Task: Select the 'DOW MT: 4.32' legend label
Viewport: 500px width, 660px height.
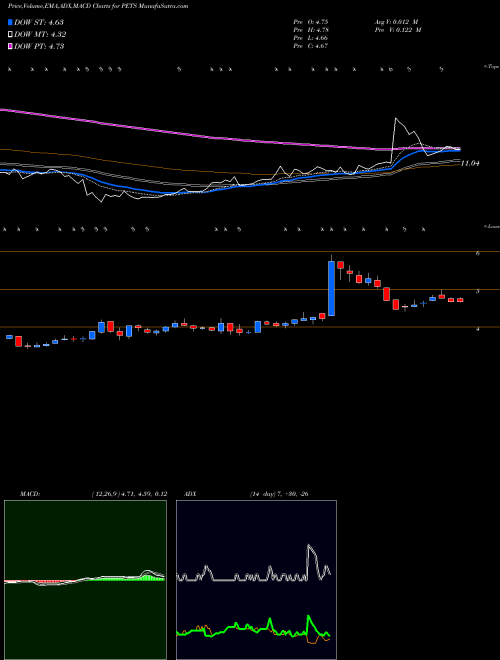Action: pyautogui.click(x=40, y=35)
